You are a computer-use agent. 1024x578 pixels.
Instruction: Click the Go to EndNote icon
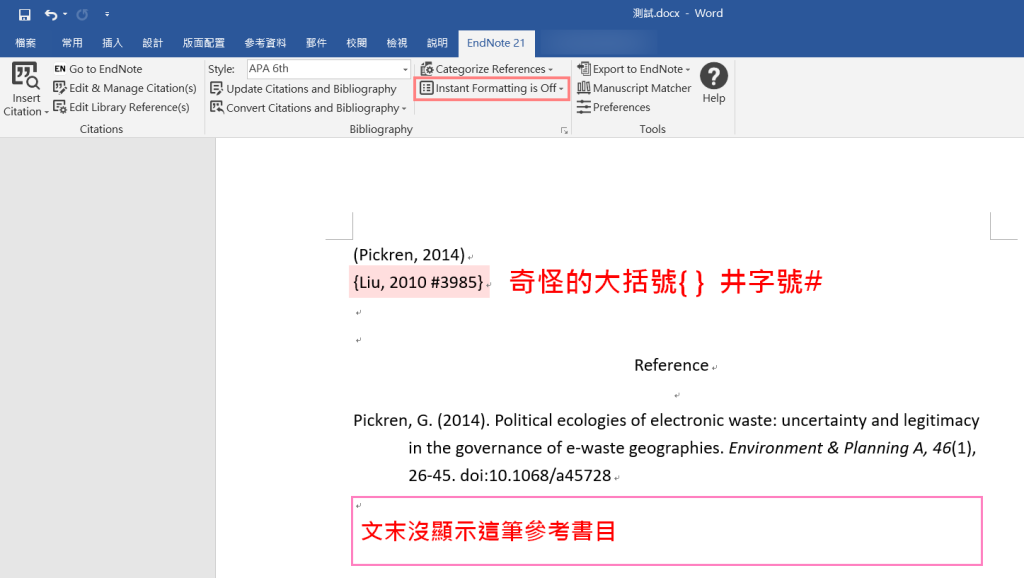coord(60,69)
